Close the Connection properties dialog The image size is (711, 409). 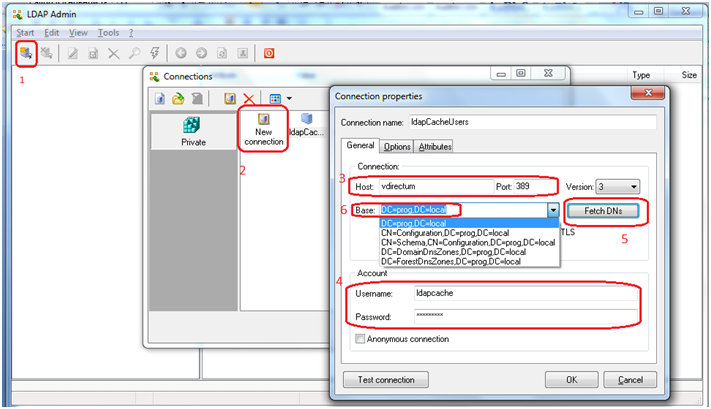(x=648, y=93)
